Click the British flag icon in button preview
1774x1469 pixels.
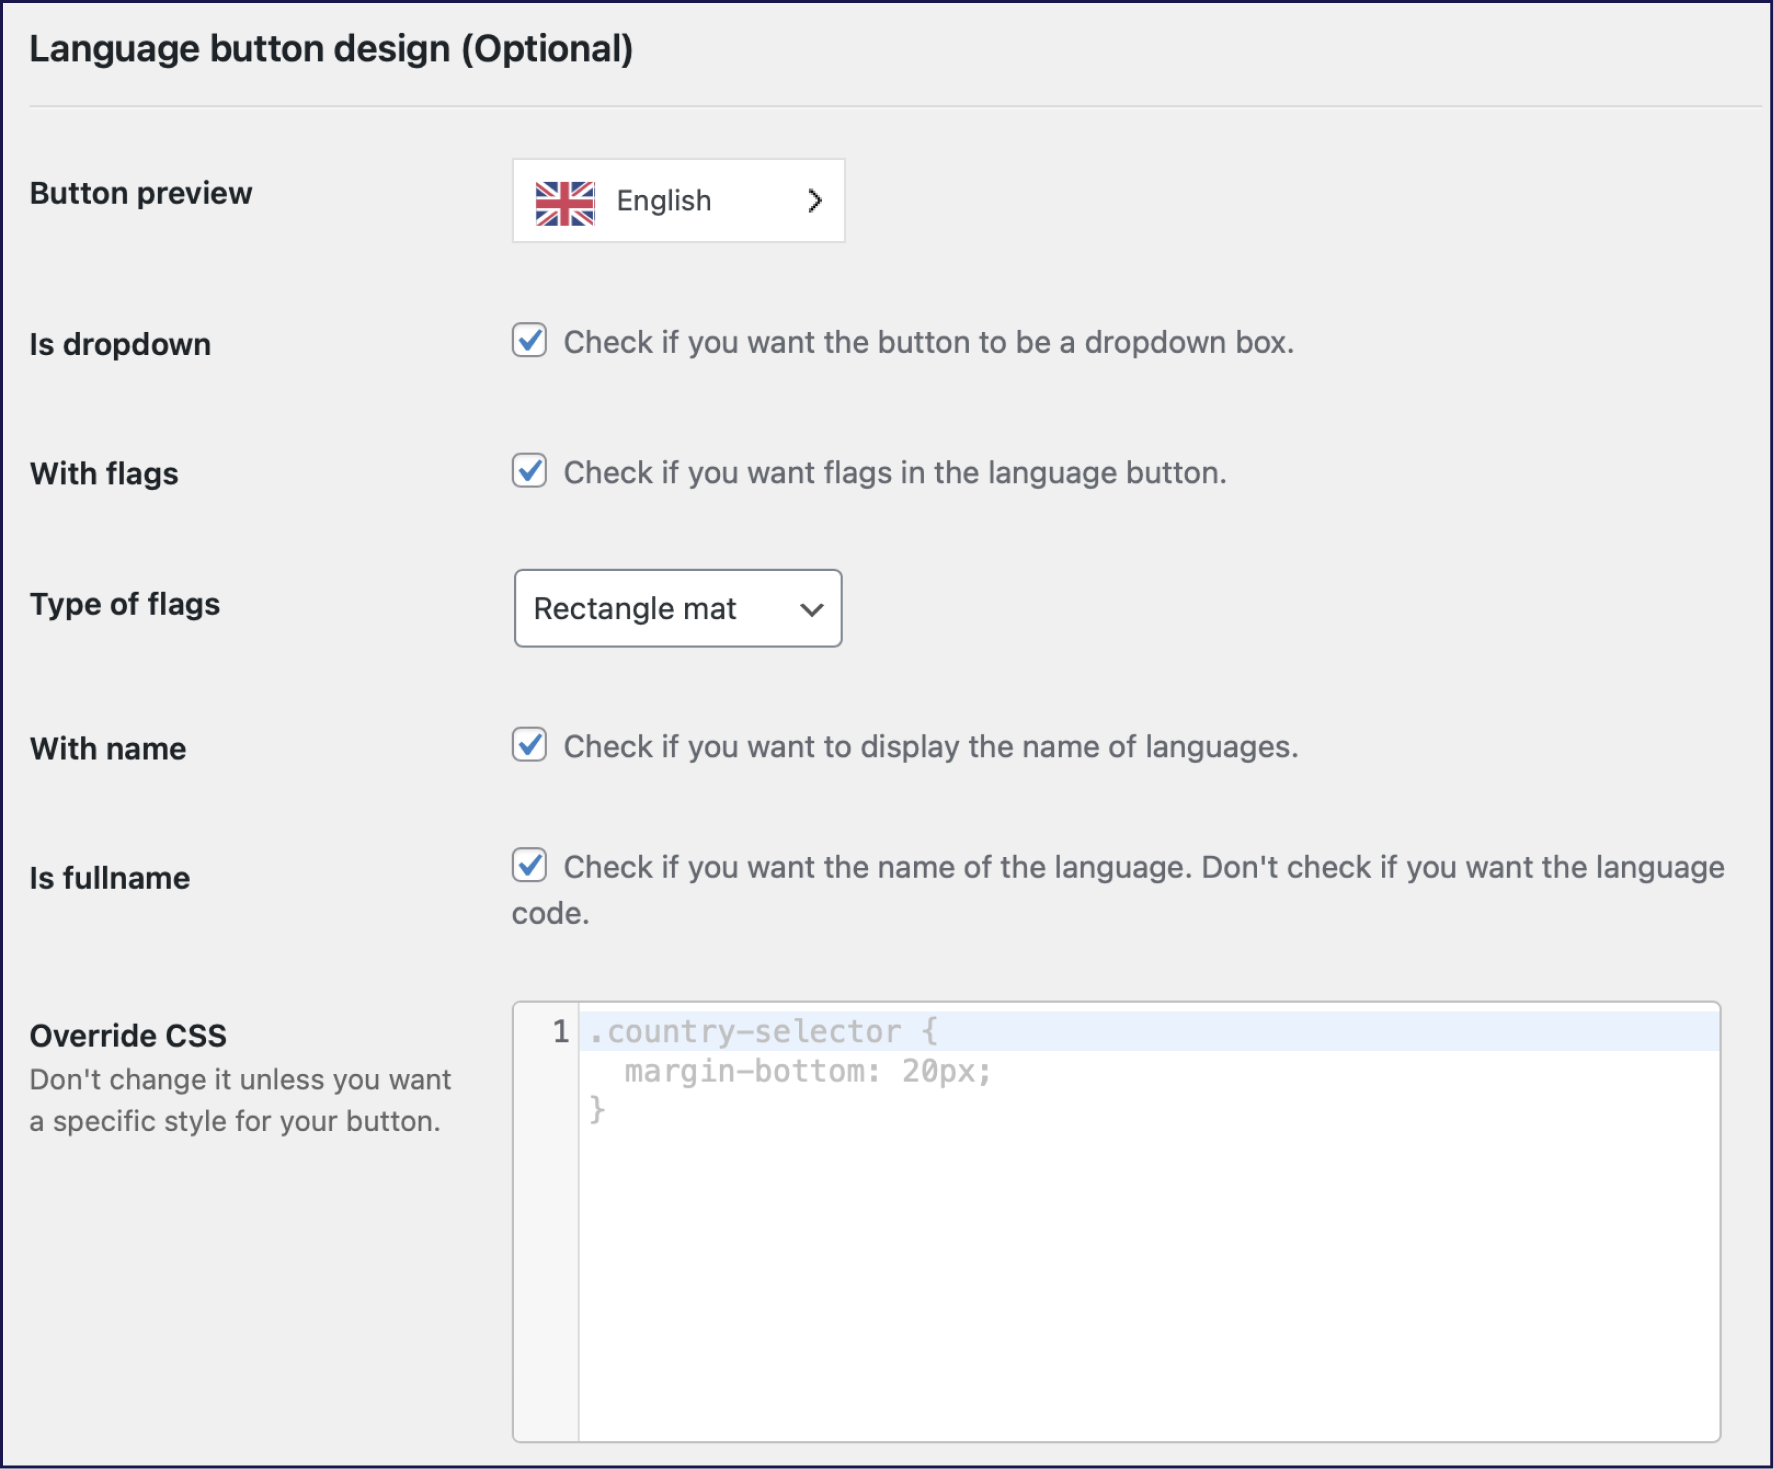(x=565, y=200)
